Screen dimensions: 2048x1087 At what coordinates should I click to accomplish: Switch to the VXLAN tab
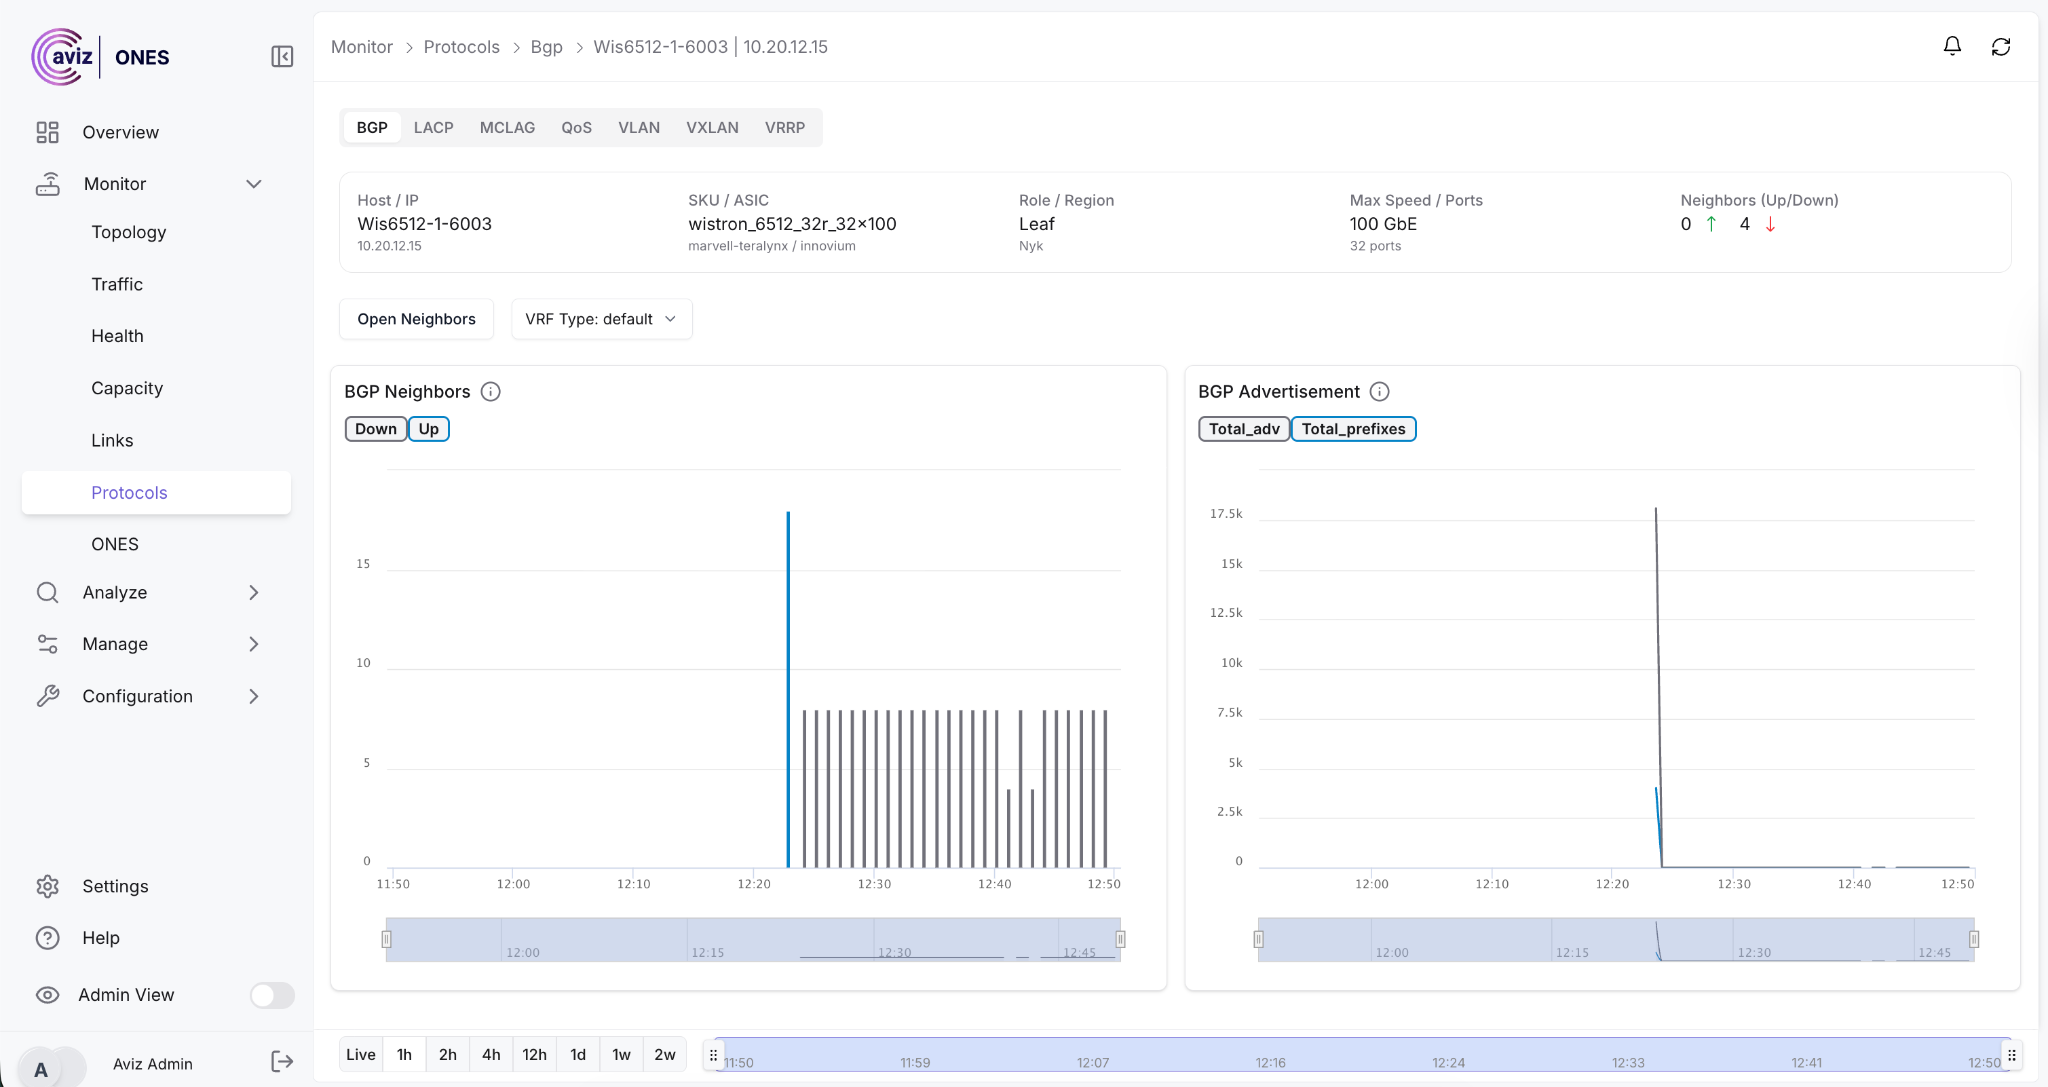click(x=712, y=128)
